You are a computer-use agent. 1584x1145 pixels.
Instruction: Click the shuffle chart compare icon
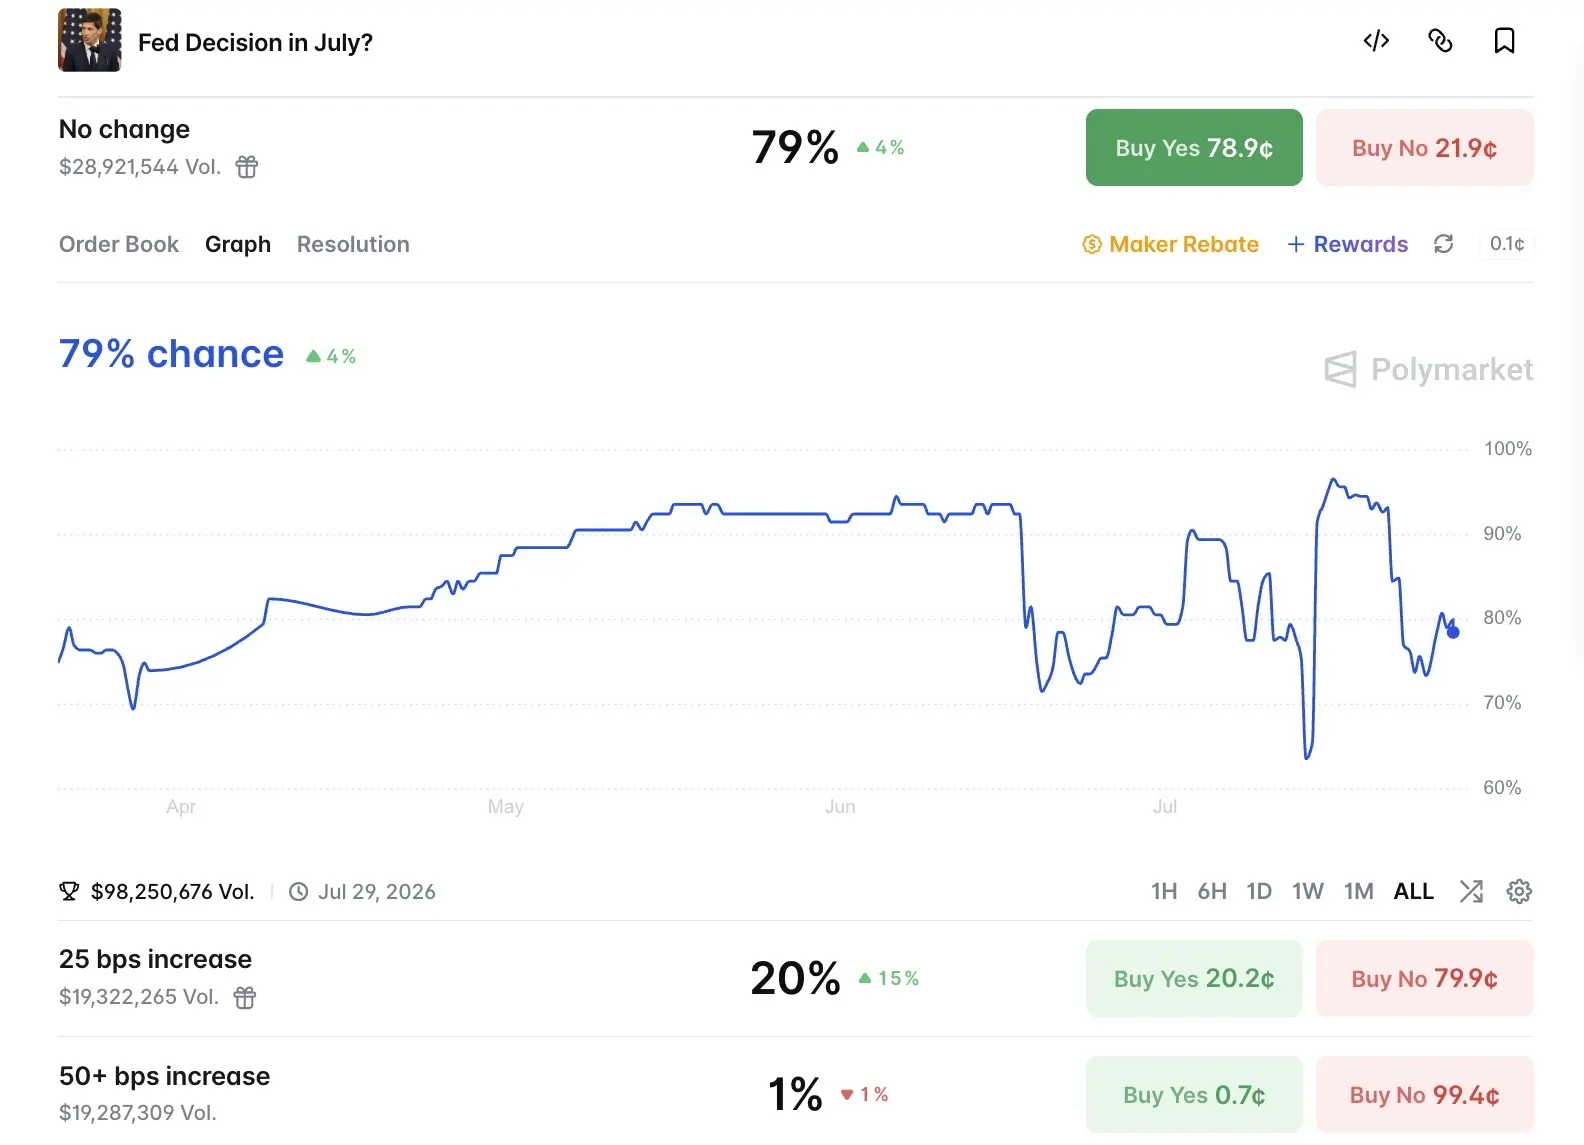1471,891
